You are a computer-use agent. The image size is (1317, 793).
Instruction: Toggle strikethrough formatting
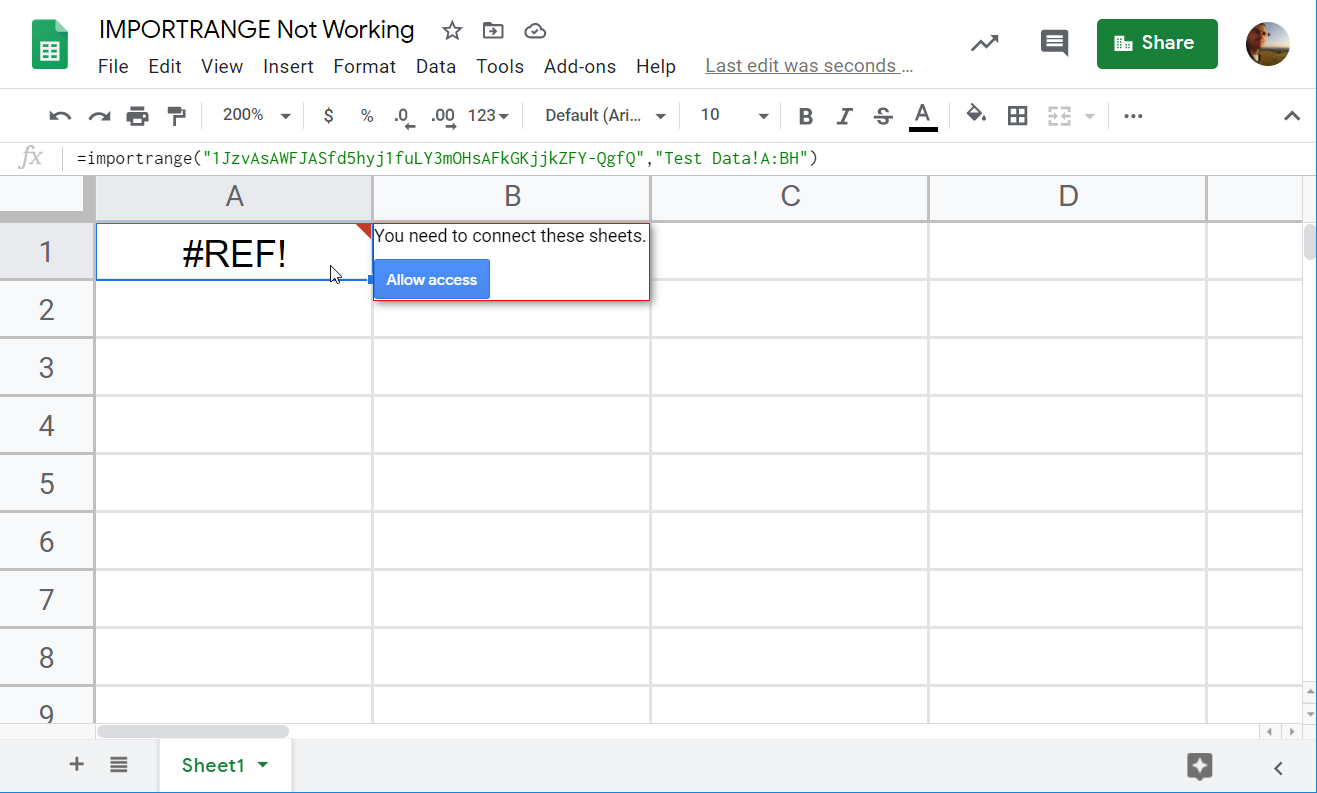click(882, 116)
